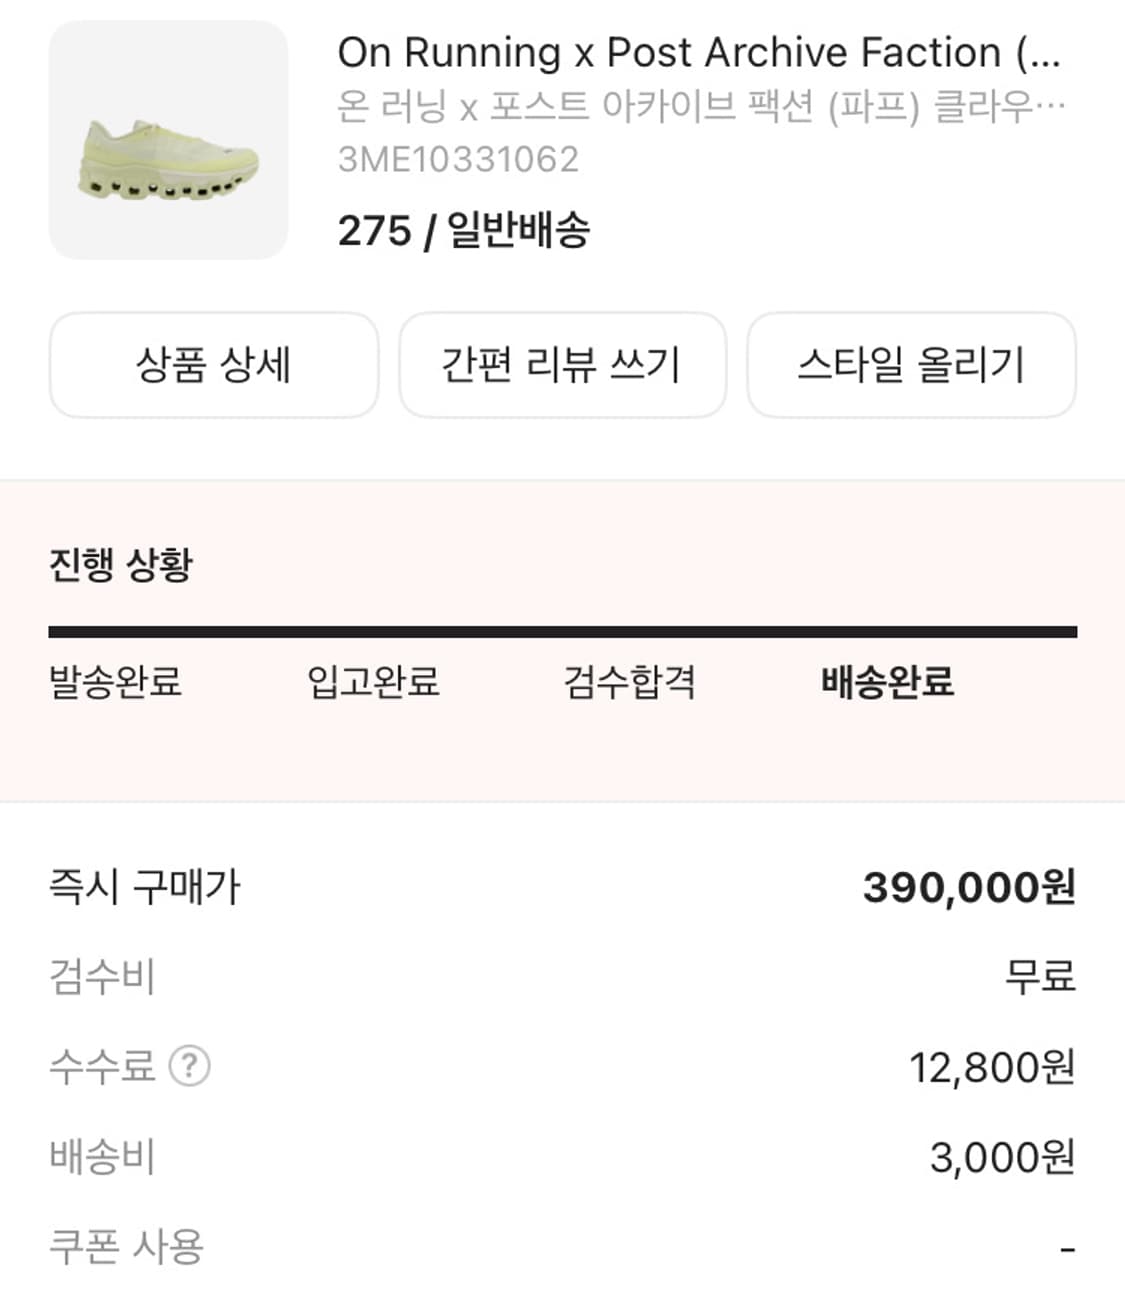Click the 390,000원 purchase price
The width and height of the screenshot is (1125, 1302).
coord(968,887)
